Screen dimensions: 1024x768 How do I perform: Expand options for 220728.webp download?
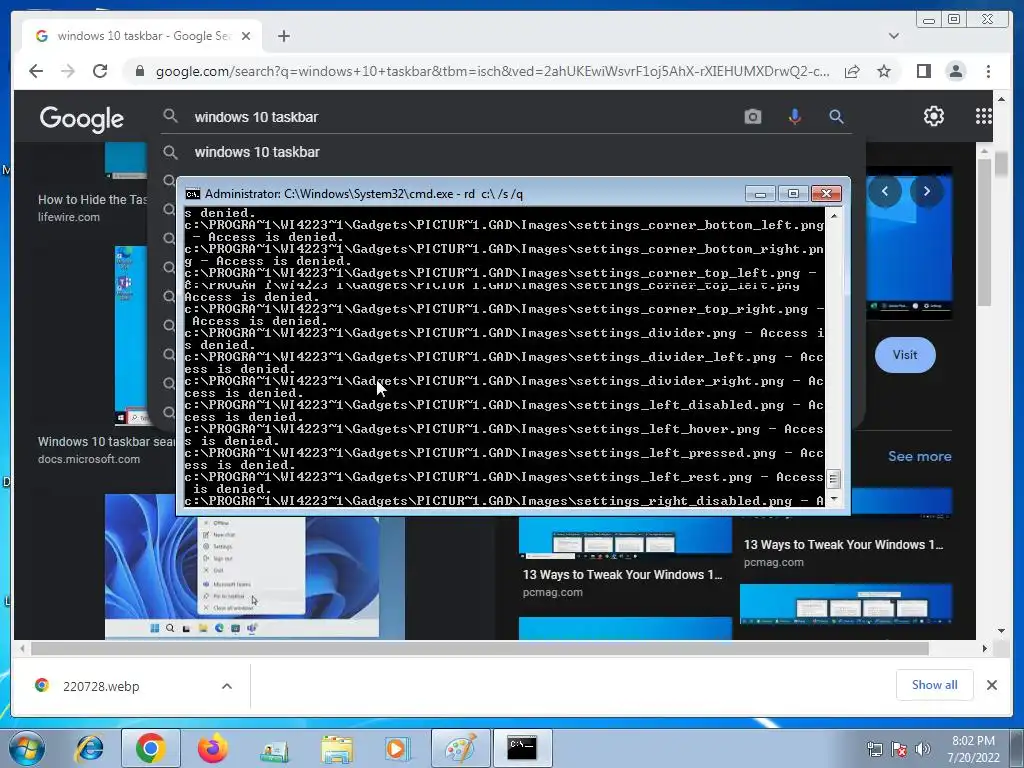(x=227, y=686)
